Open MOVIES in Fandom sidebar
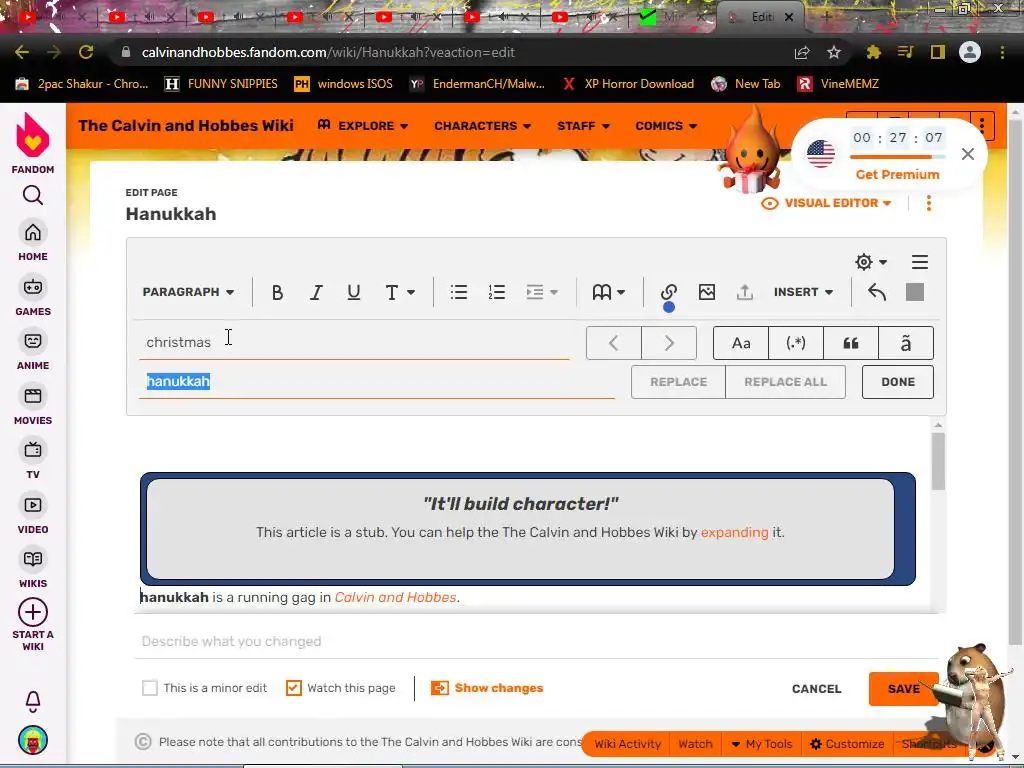1024x768 pixels. click(33, 406)
